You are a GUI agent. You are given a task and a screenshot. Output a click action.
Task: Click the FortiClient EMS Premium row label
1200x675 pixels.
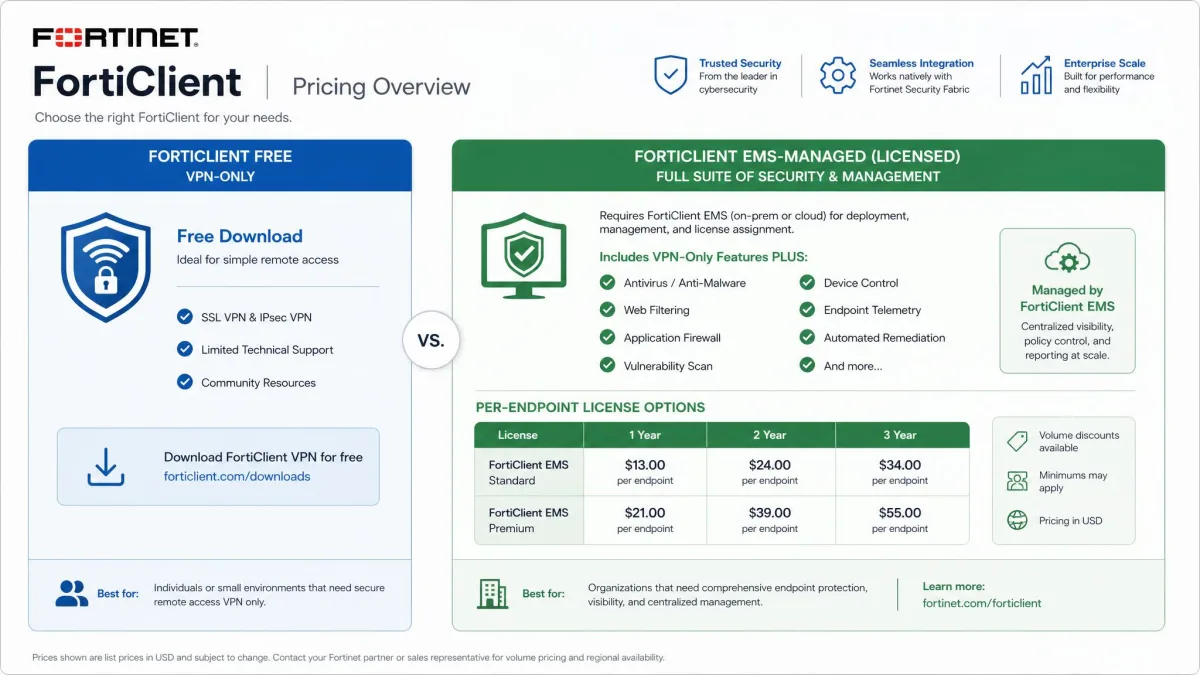528,520
